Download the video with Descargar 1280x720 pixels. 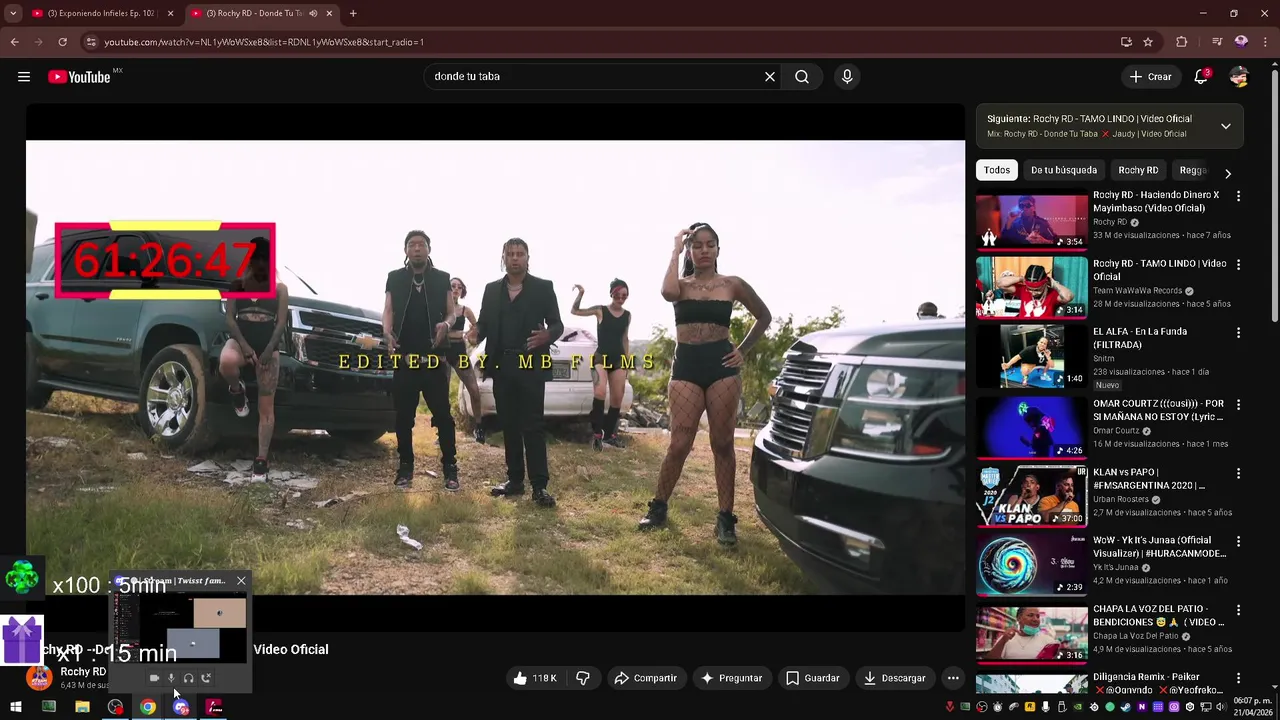pyautogui.click(x=895, y=678)
